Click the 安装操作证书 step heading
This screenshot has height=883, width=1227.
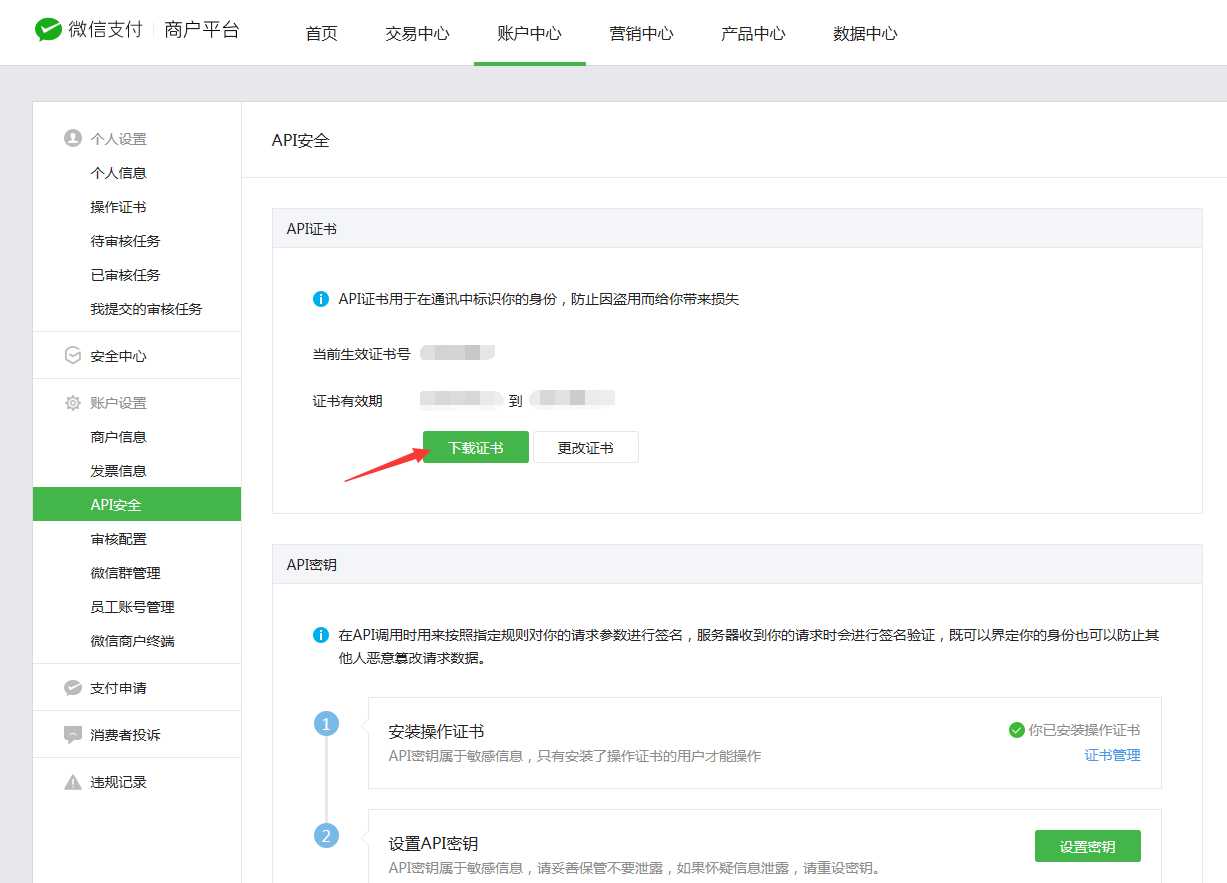[436, 732]
